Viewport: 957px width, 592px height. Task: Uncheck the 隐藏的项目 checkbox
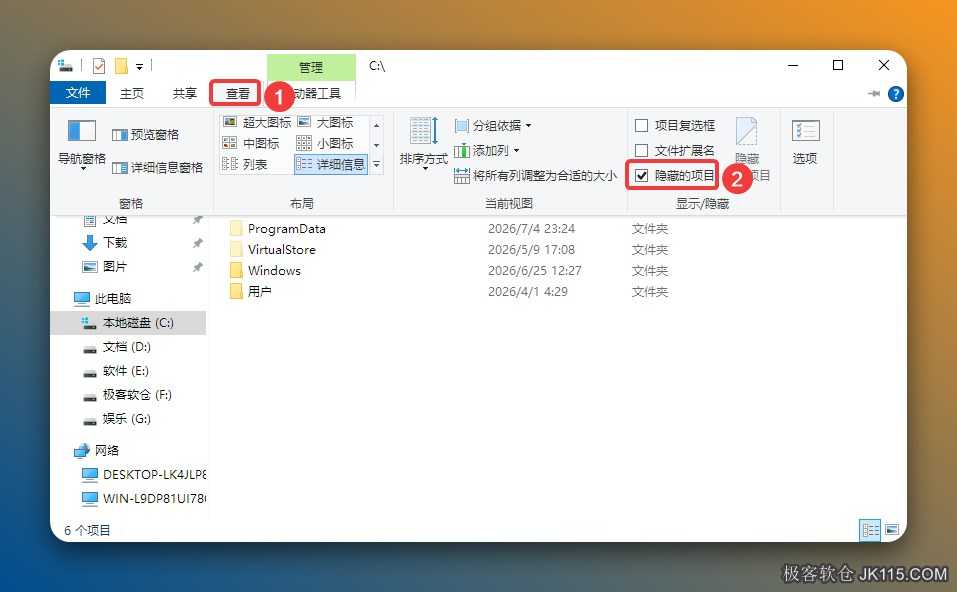coord(641,176)
